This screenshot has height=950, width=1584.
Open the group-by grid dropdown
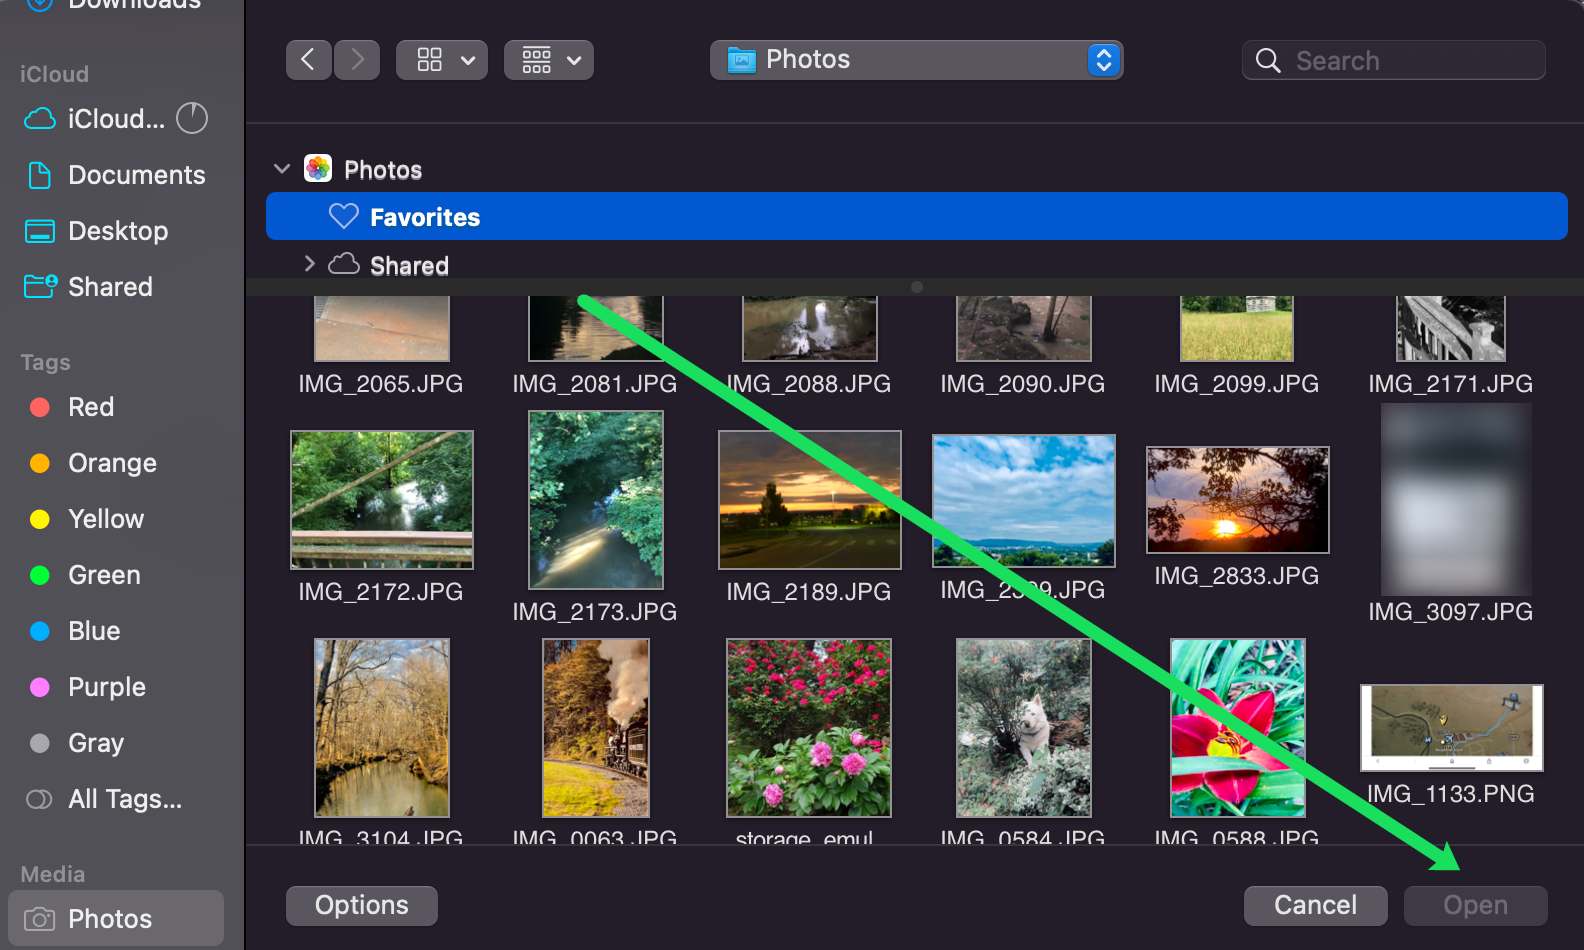point(549,60)
